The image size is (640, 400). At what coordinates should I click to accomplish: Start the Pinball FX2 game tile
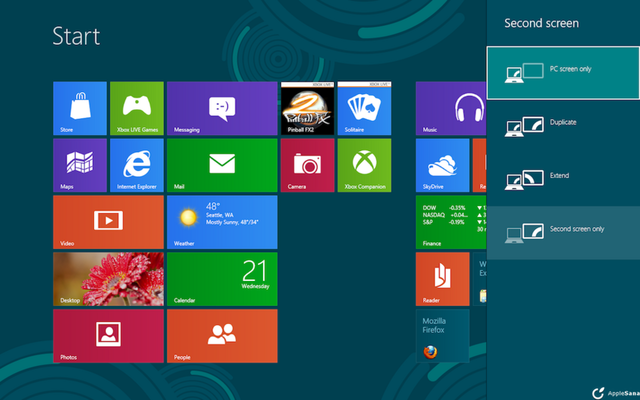pyautogui.click(x=307, y=108)
